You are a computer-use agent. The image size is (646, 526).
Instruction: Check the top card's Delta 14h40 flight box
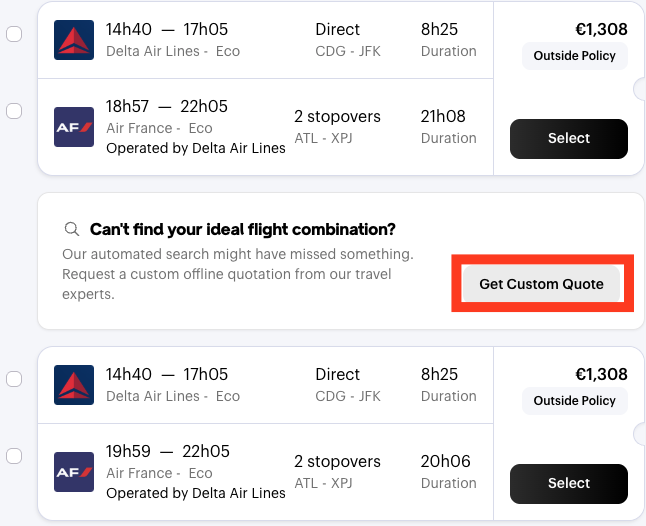click(x=14, y=34)
